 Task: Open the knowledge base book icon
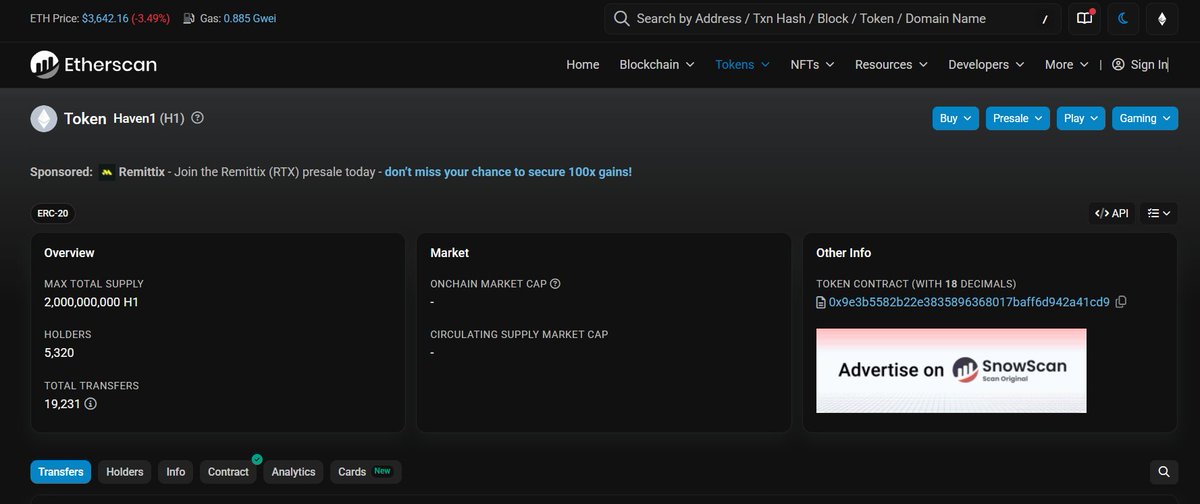[1085, 19]
